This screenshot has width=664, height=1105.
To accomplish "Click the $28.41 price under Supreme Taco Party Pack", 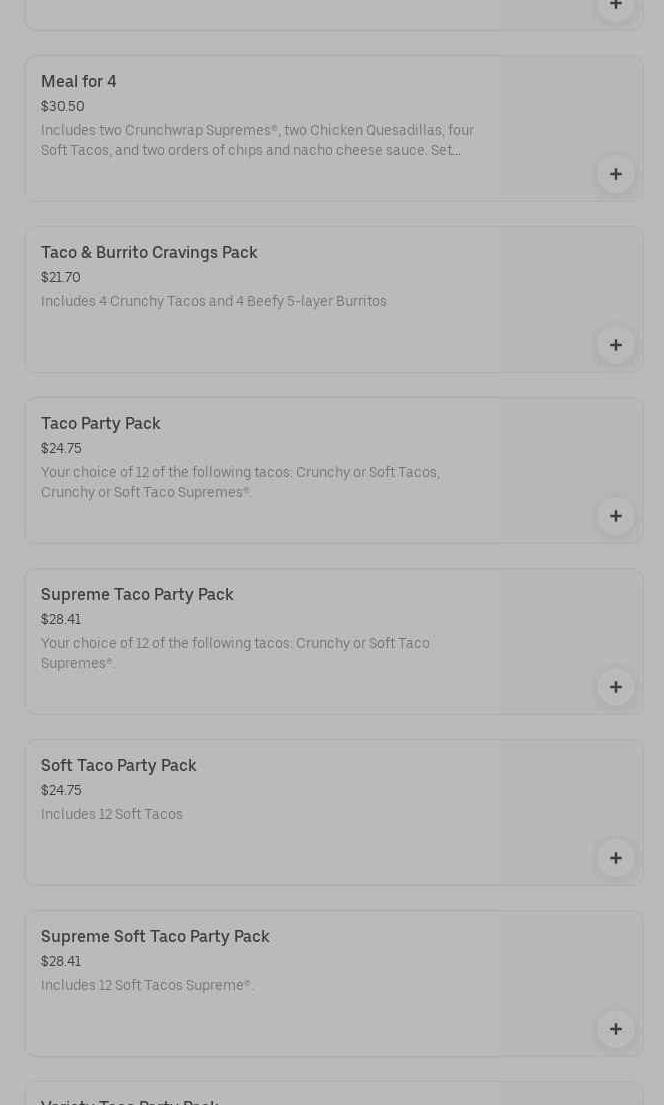I will (x=61, y=620).
